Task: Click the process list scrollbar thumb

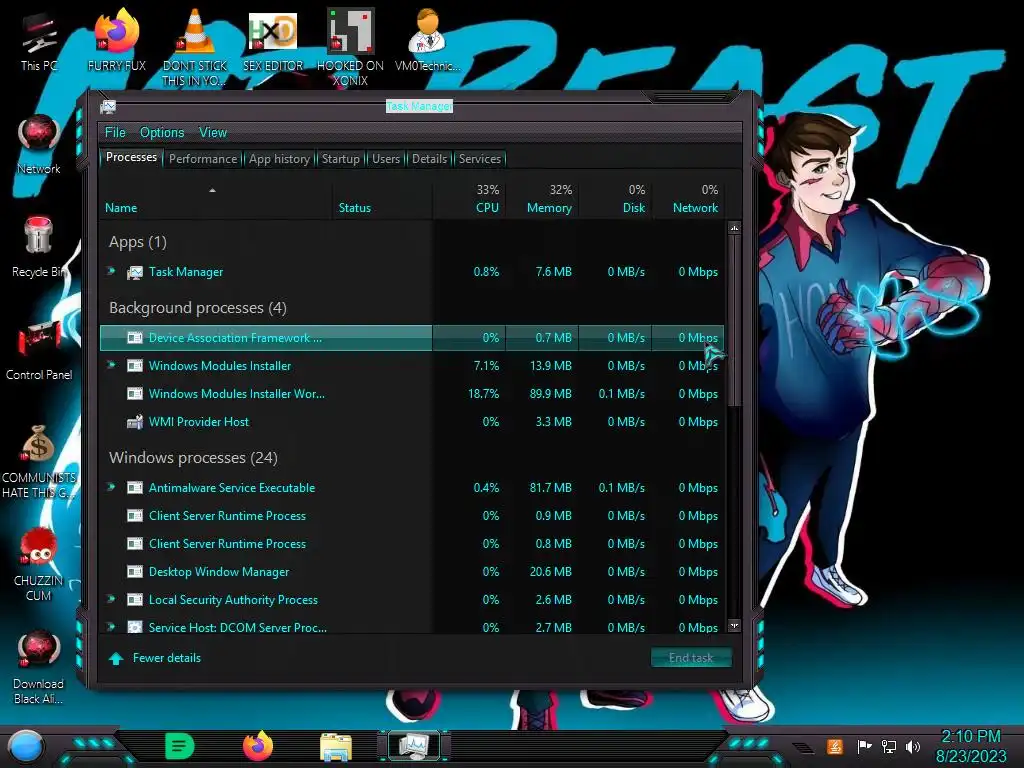Action: [x=734, y=320]
